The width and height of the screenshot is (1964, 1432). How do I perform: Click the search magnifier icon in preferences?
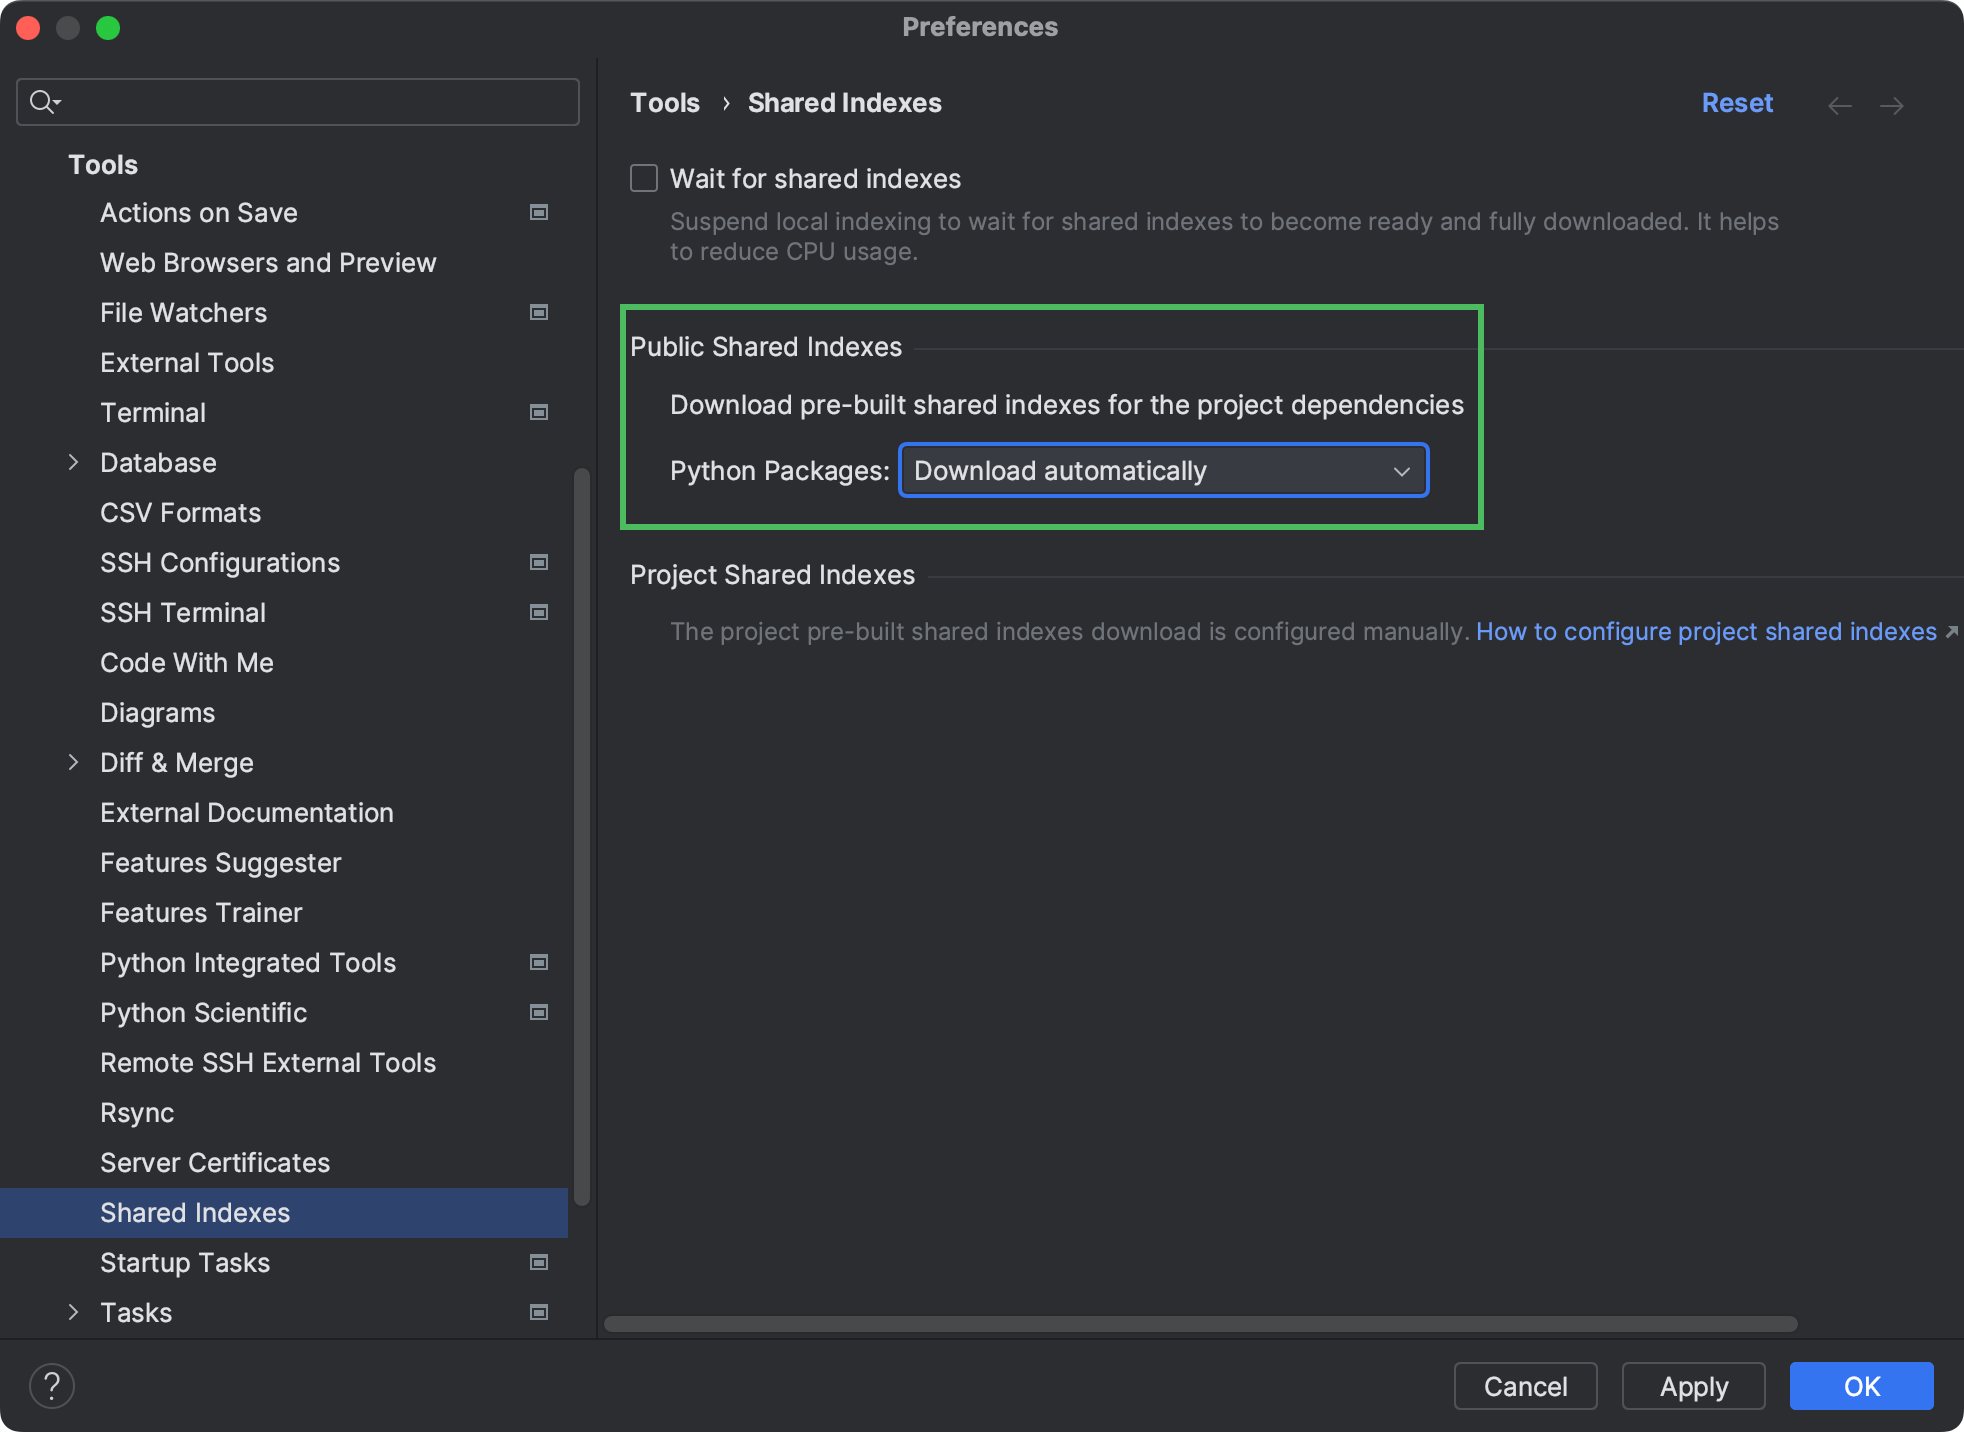[x=44, y=101]
